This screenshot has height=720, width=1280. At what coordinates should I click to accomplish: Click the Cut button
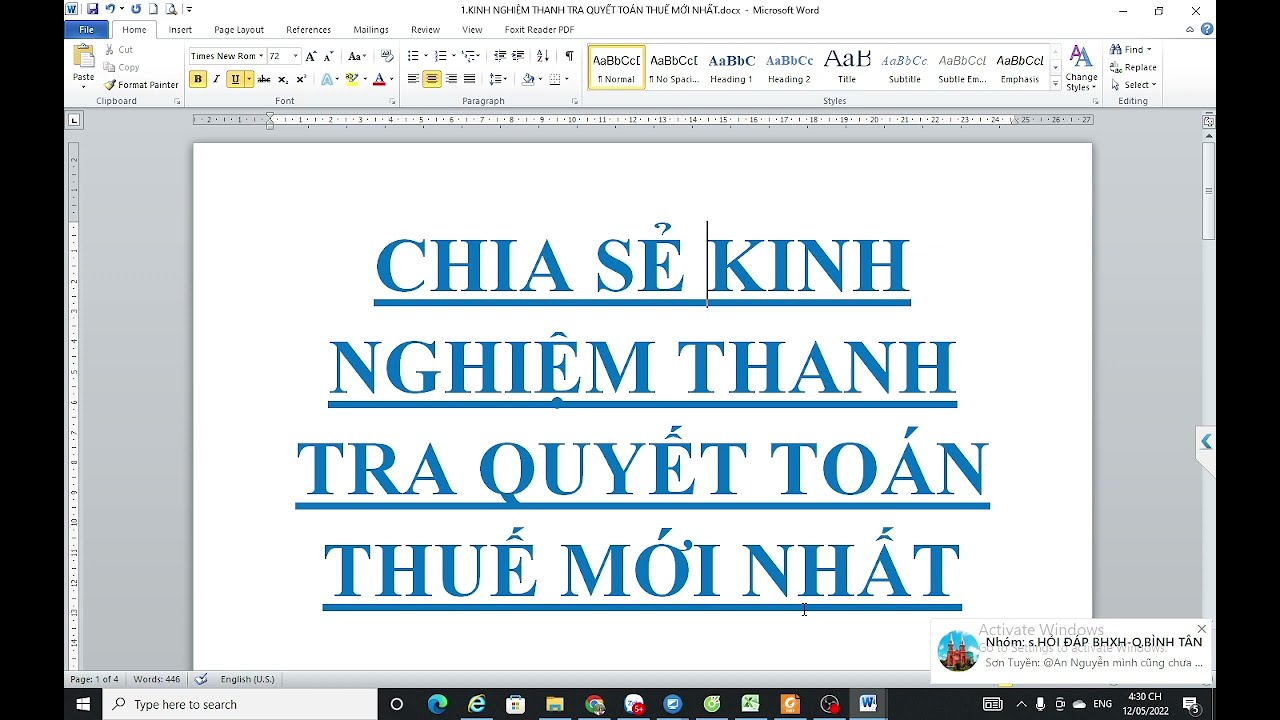119,49
